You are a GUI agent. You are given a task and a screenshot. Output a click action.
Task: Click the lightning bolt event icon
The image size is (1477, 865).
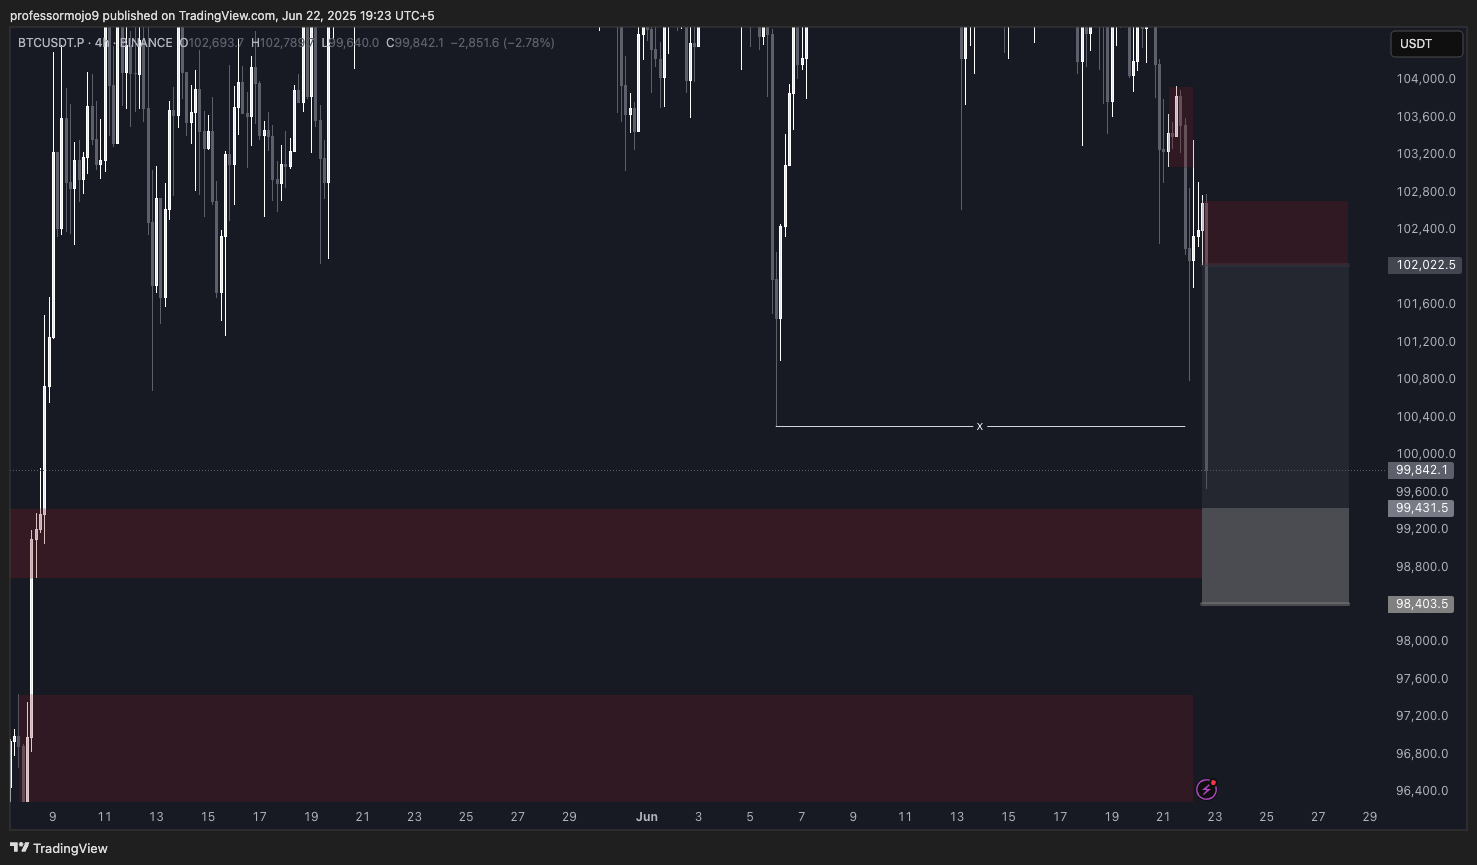1207,790
